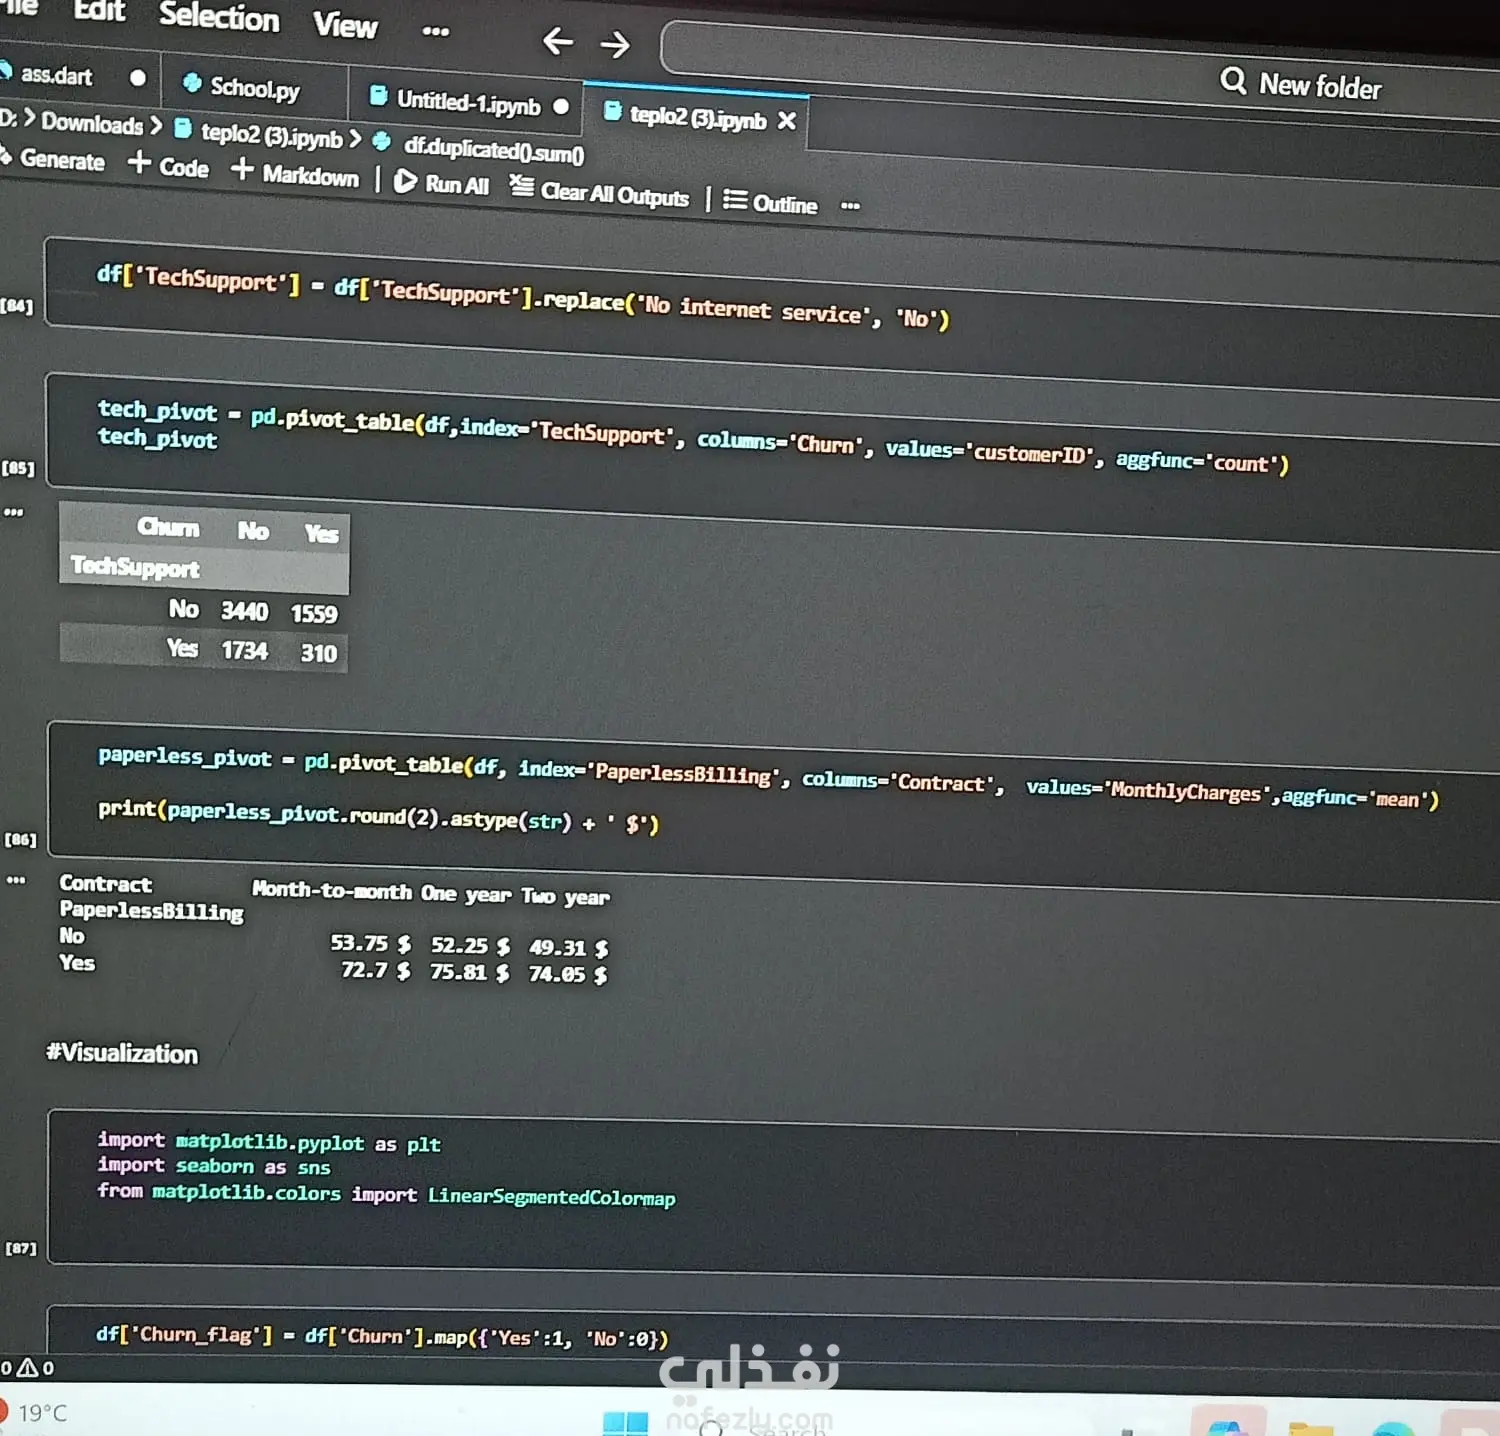The height and width of the screenshot is (1436, 1500).
Task: Open output actions for the paperless_pivot output
Action: [x=16, y=880]
